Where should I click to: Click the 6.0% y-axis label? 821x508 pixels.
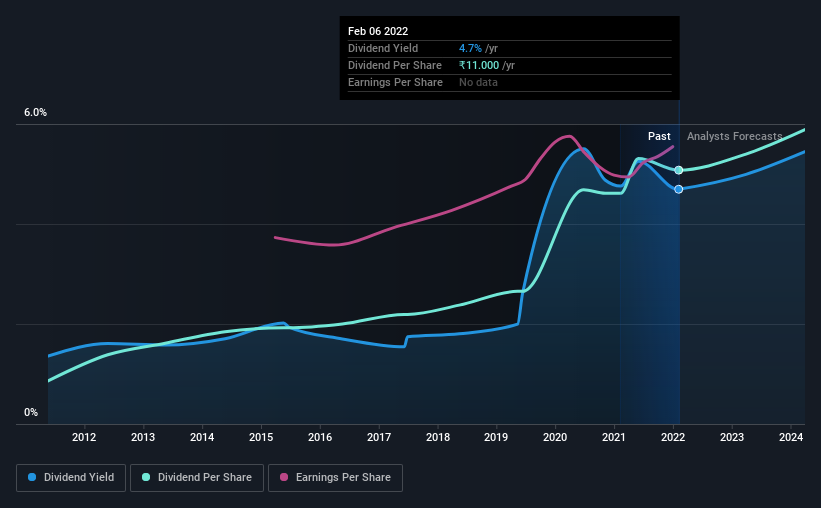click(x=35, y=113)
